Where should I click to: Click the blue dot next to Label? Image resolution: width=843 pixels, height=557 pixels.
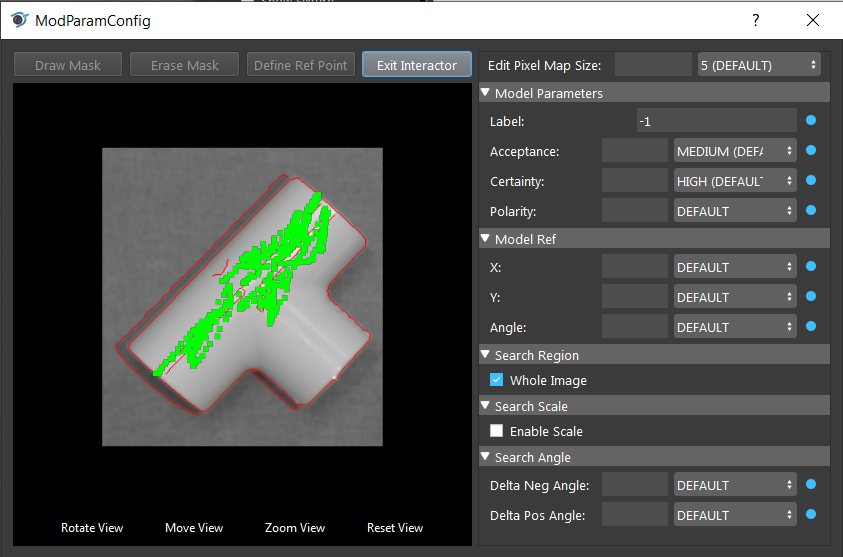tap(811, 120)
